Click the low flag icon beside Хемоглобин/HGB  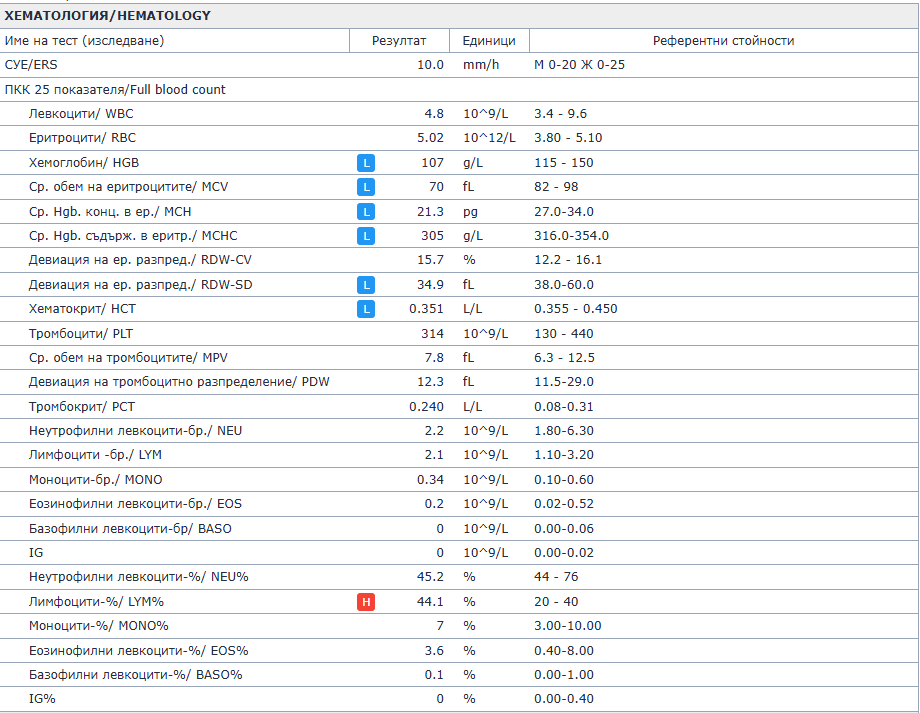click(x=367, y=163)
